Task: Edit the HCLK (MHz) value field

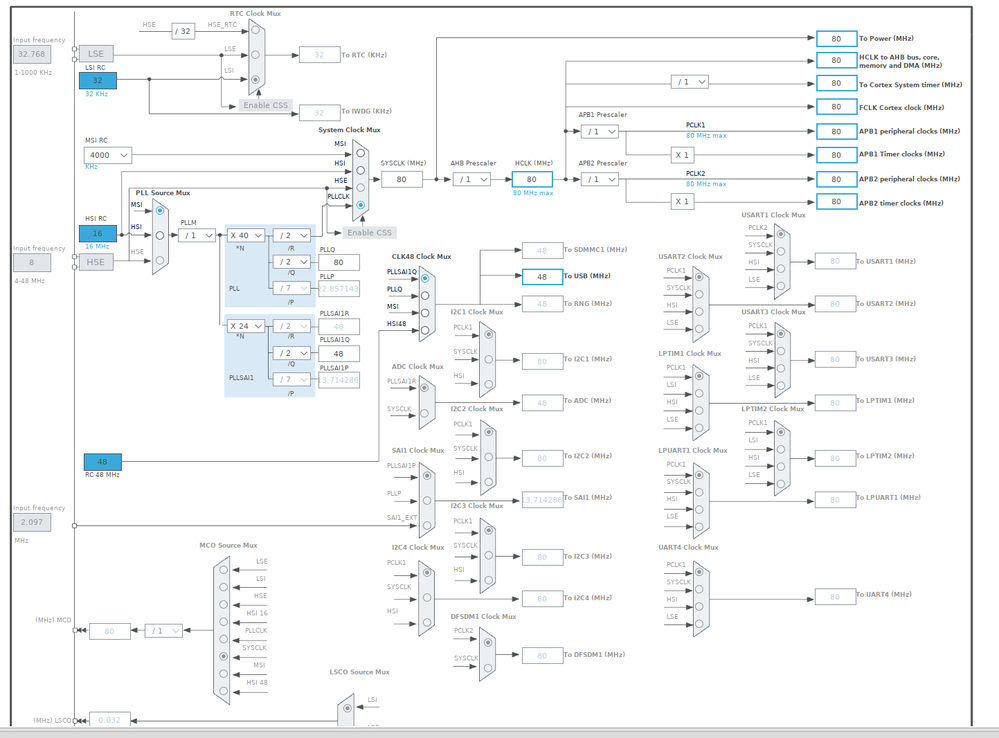Action: pos(531,180)
